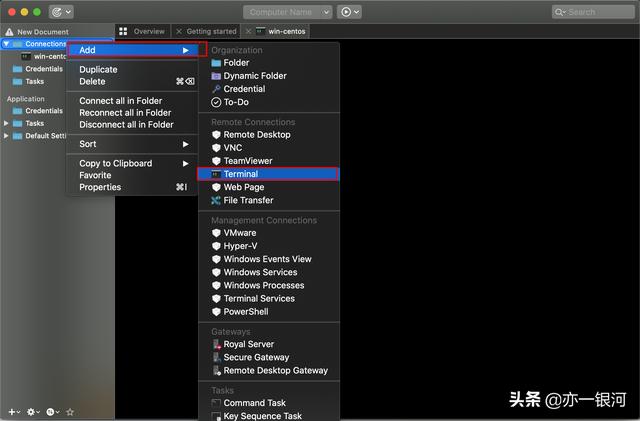Screen dimensions: 640x421
Task: Click the Royal Server icon
Action: click(x=216, y=344)
